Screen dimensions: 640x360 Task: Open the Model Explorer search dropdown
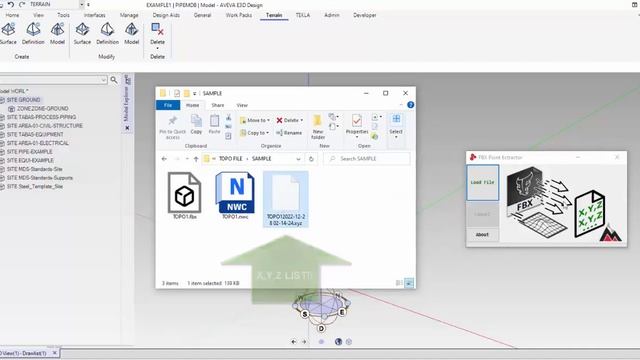[x=104, y=80]
